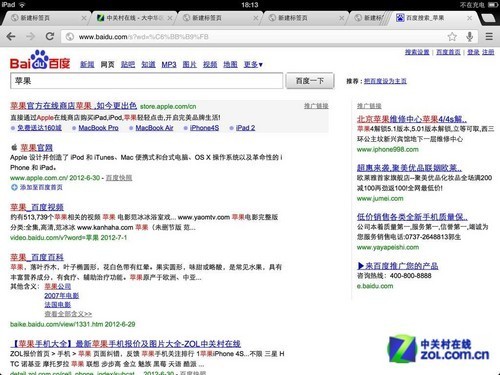
Task: Bookmark page with the star icon
Action: pyautogui.click(x=452, y=36)
